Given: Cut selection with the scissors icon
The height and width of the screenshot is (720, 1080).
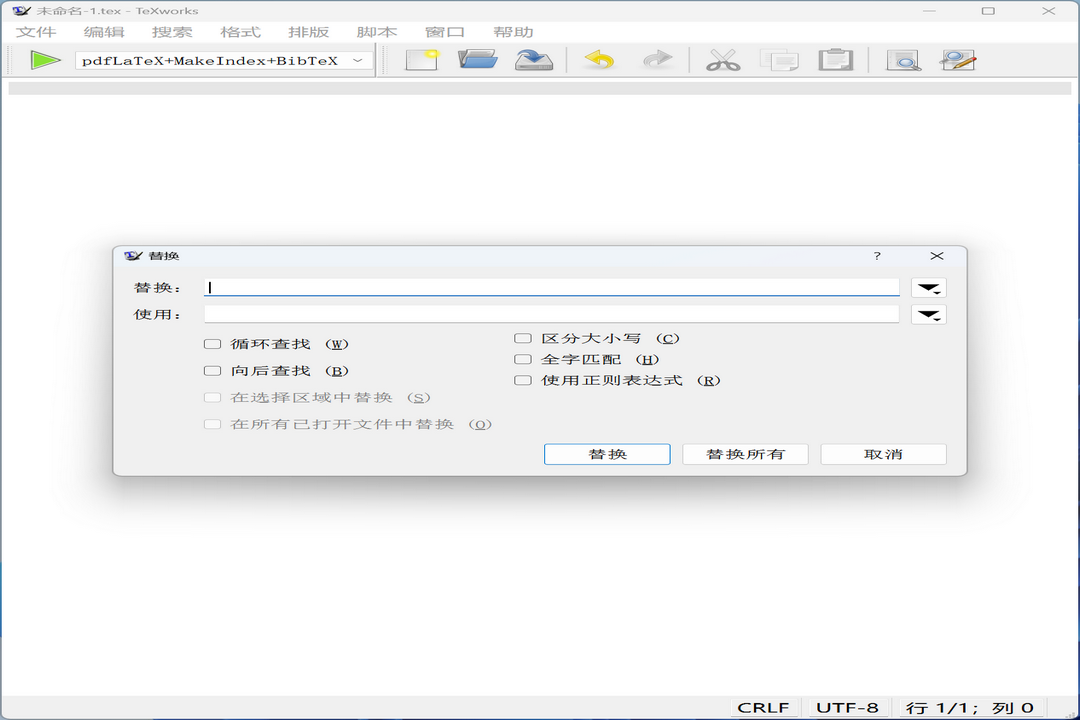Looking at the screenshot, I should tap(722, 58).
